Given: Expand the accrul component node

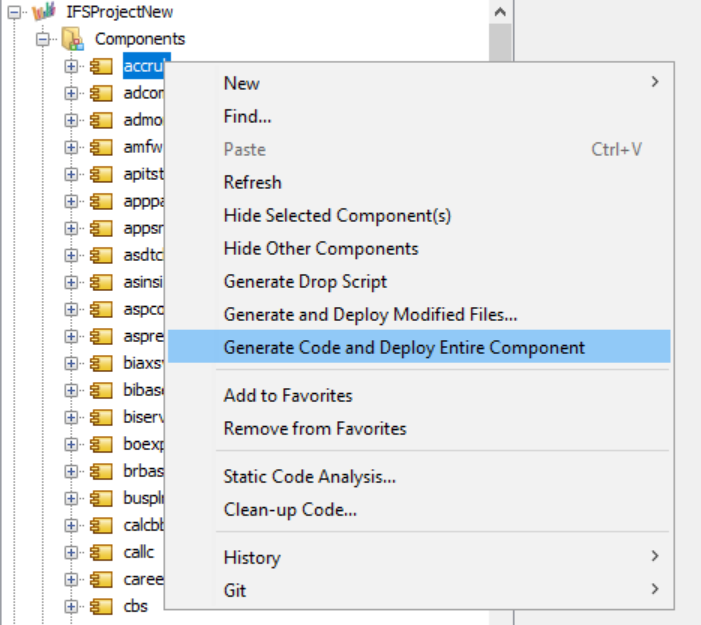Looking at the screenshot, I should 71,67.
